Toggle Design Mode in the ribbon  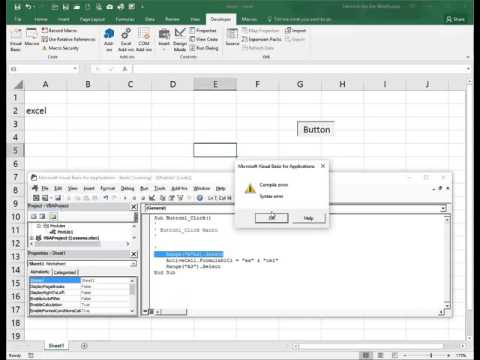click(x=180, y=40)
